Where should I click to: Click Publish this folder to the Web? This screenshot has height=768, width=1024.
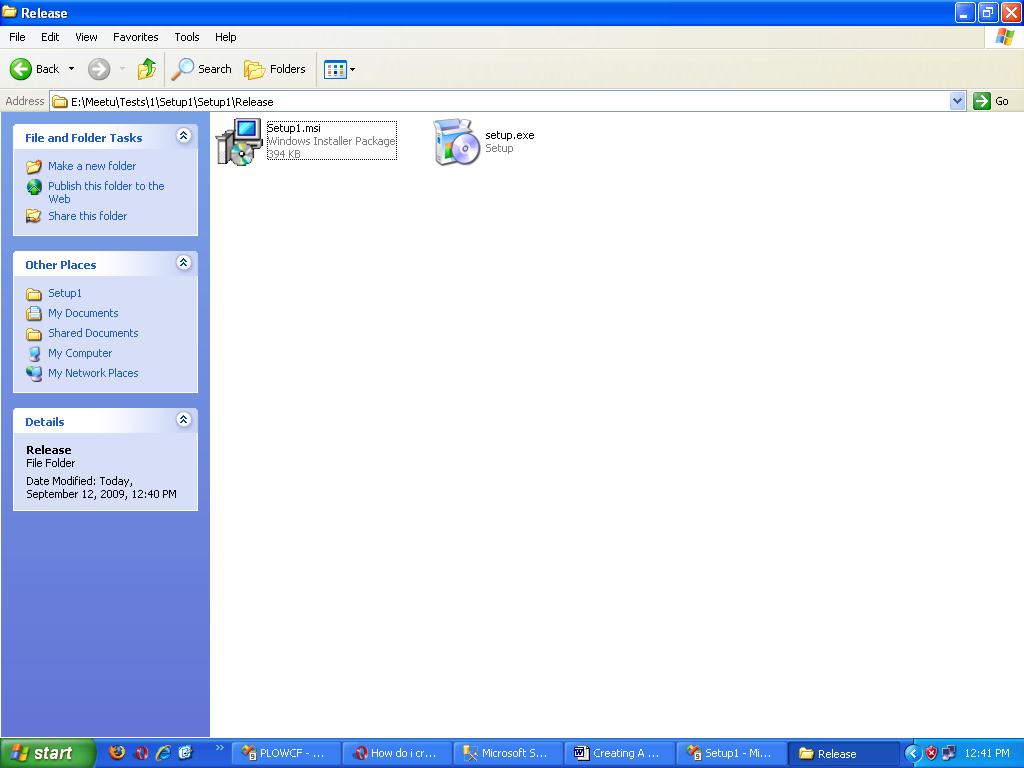click(106, 192)
